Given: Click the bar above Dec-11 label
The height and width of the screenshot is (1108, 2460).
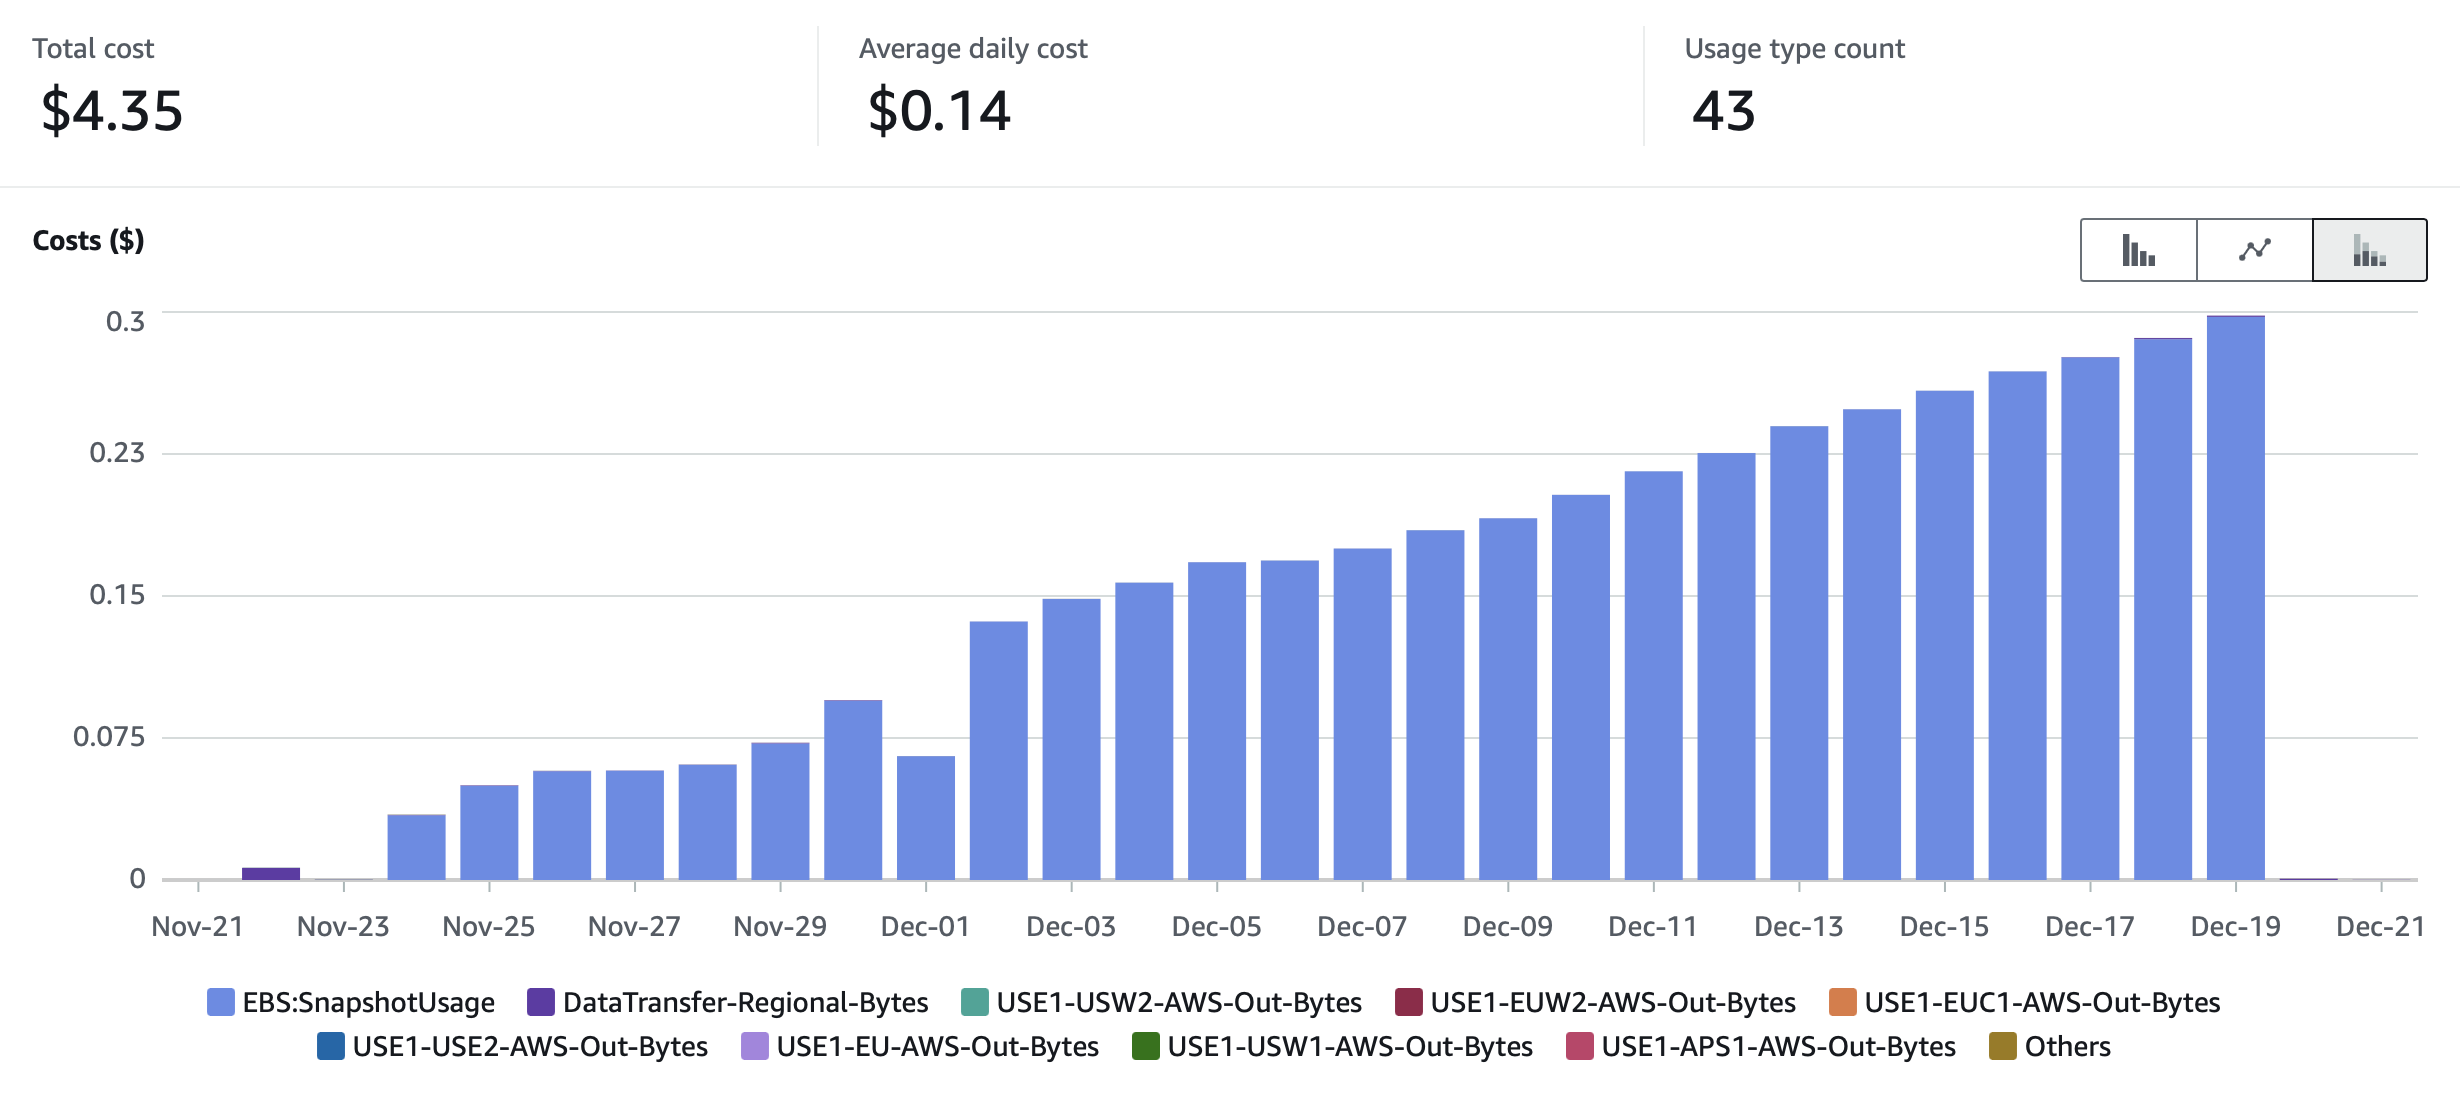Looking at the screenshot, I should point(1653,676).
